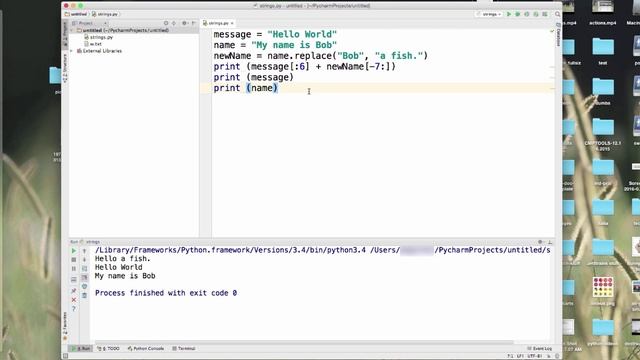Select w.txt in the project tree
This screenshot has height=360, width=640.
pos(93,44)
